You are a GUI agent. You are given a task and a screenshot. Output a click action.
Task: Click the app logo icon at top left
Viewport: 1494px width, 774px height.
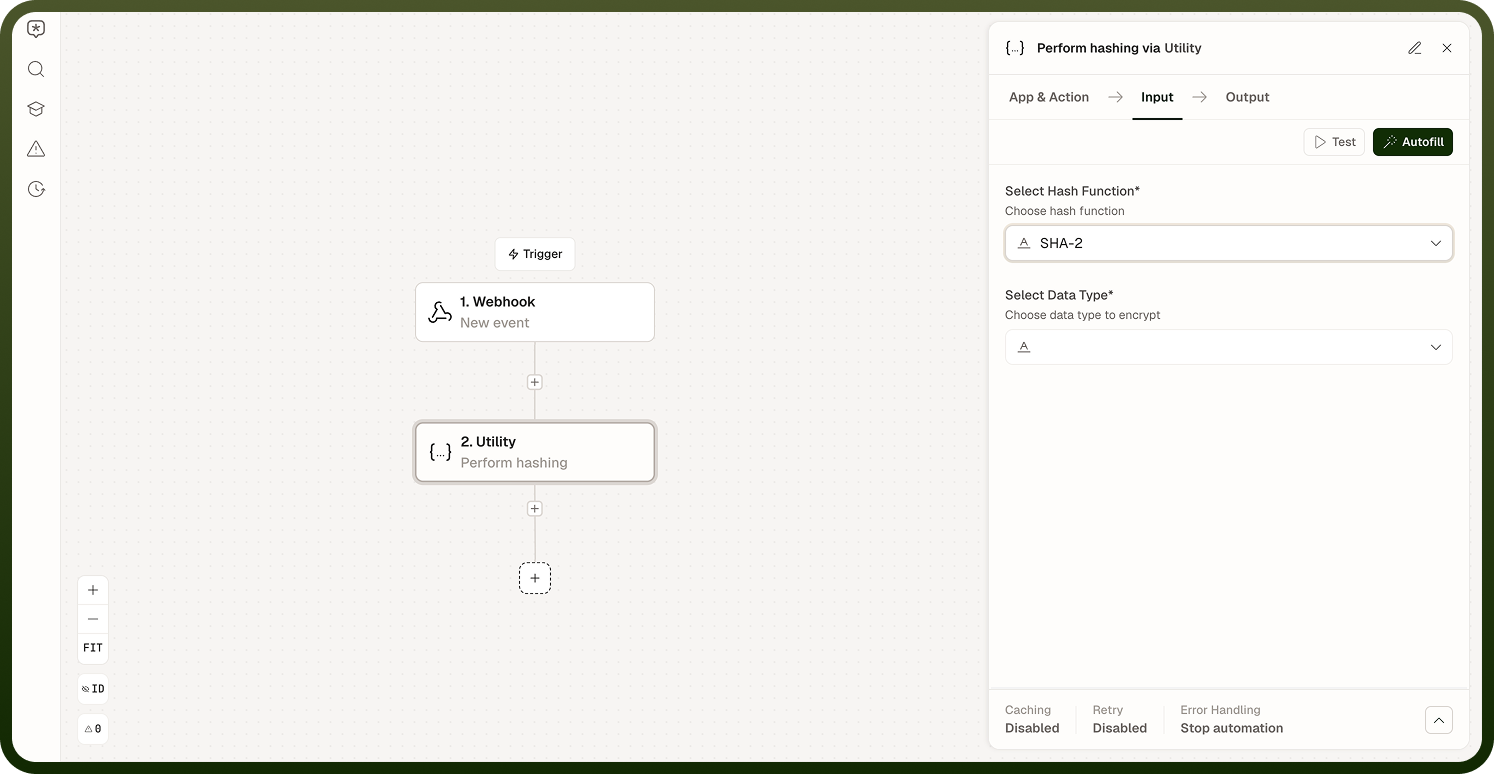[36, 30]
